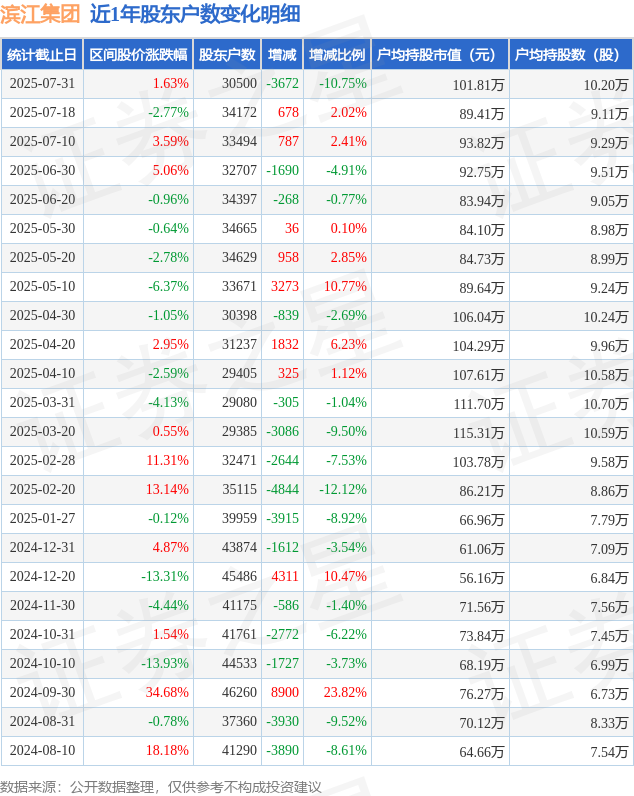Viewport: 634px width, 796px height.
Task: Click the 增减 column header
Action: [x=282, y=54]
